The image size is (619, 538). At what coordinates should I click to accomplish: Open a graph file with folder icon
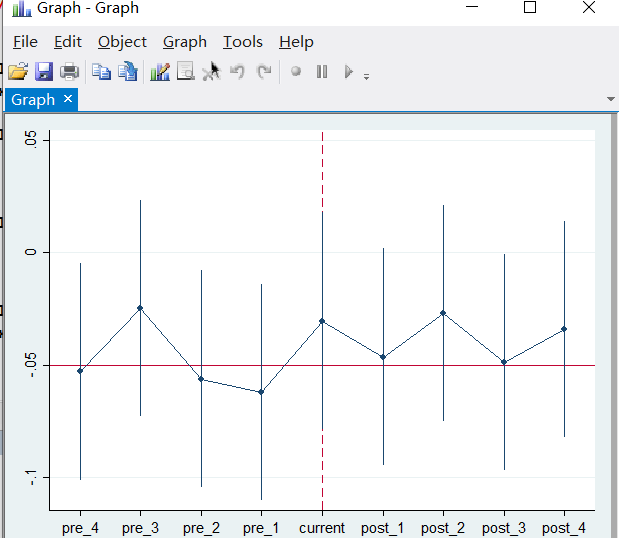18,71
